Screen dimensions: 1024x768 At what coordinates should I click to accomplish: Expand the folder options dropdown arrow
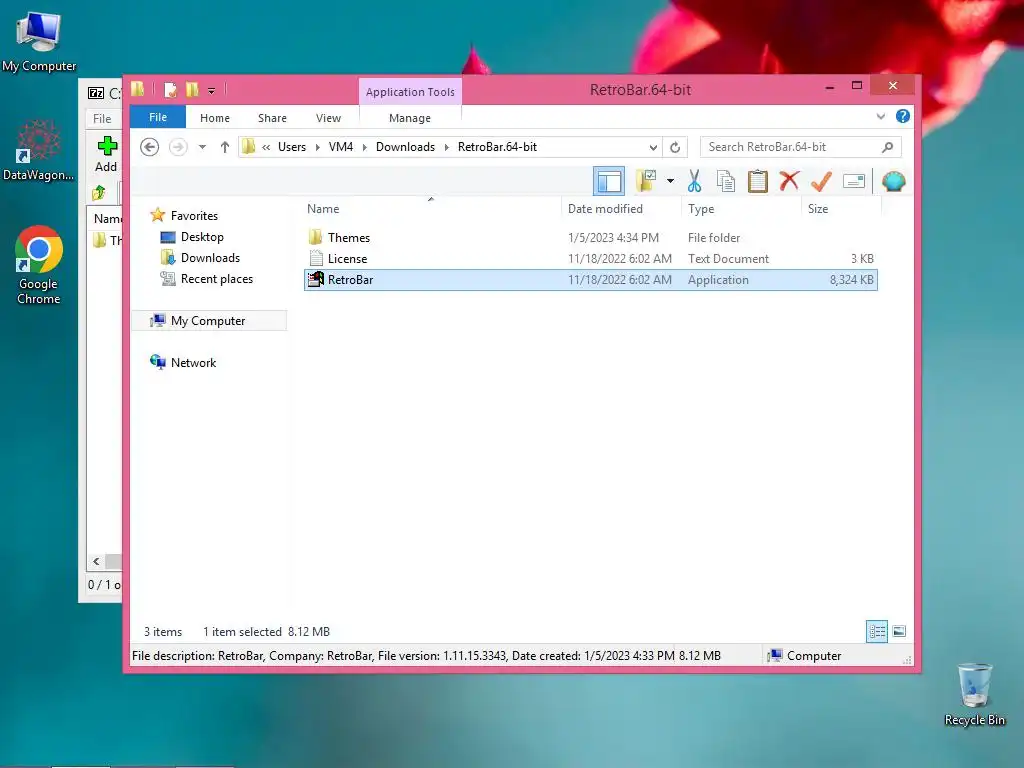[670, 181]
